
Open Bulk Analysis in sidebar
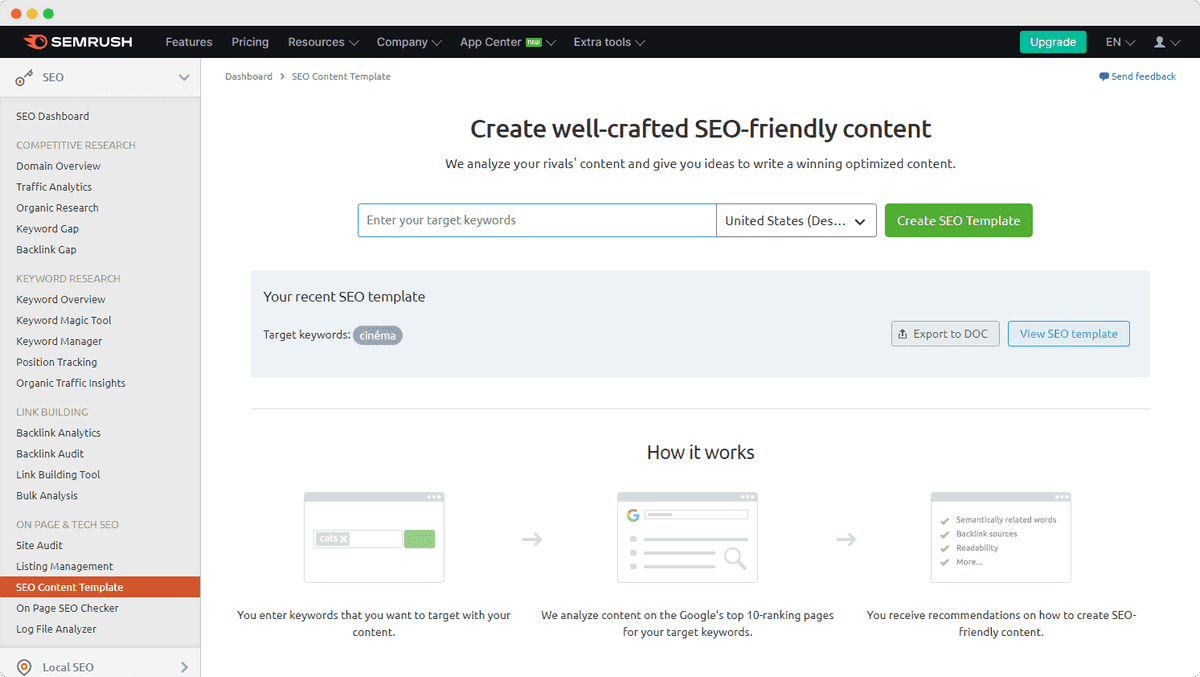47,496
